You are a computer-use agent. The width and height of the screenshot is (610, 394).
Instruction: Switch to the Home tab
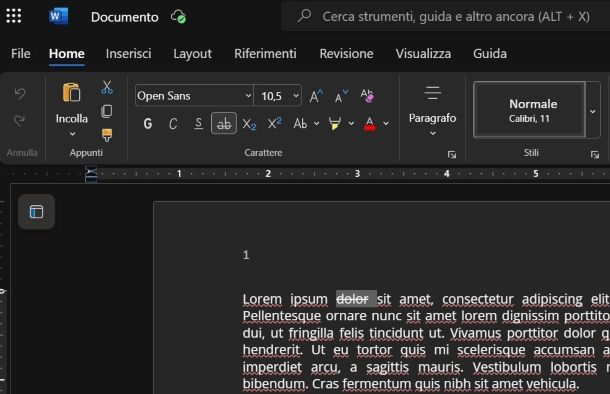pyautogui.click(x=67, y=54)
